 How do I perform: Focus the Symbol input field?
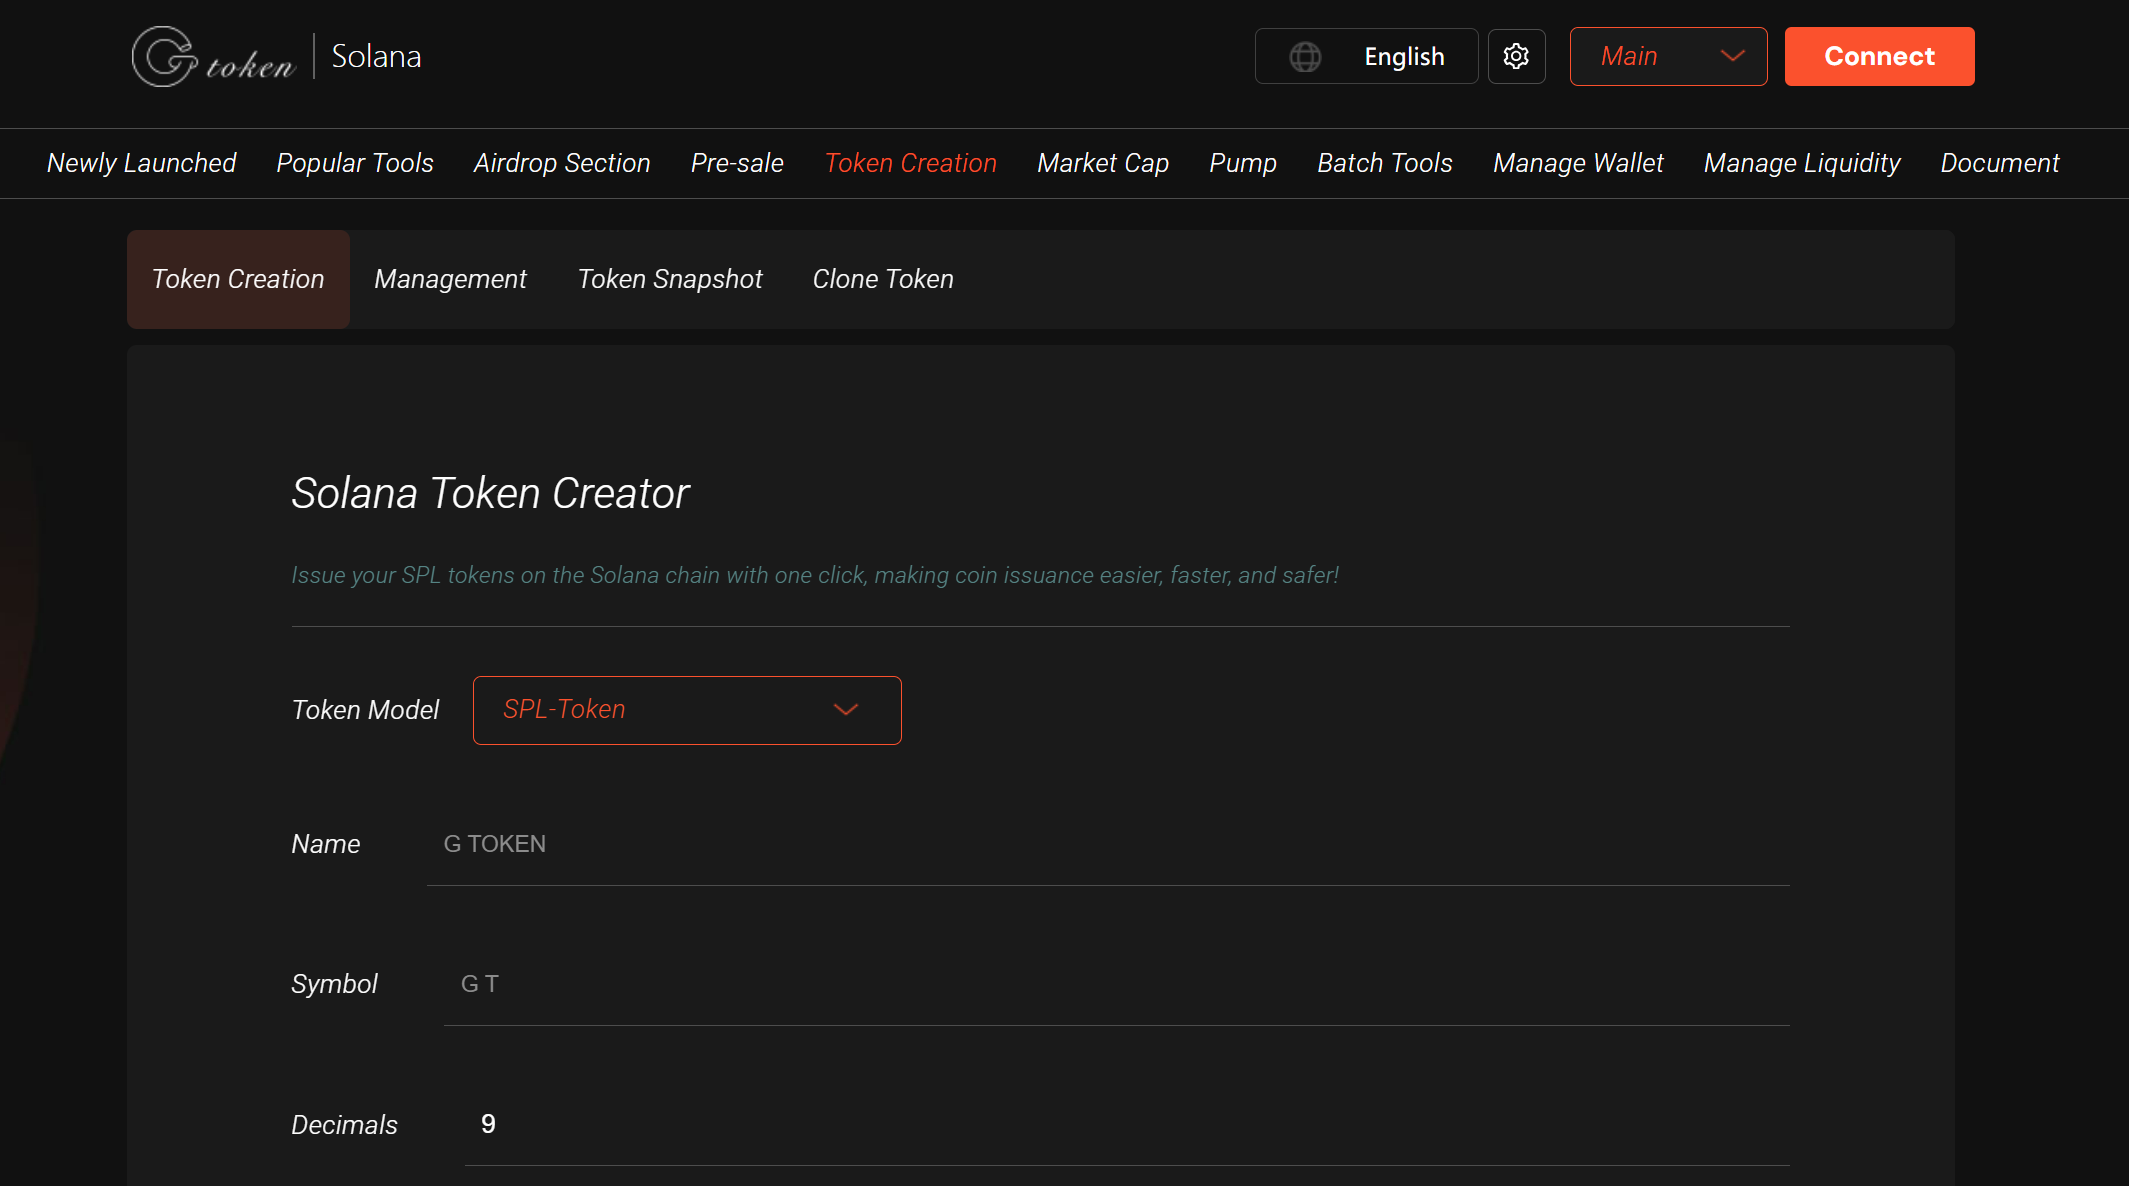(1115, 985)
